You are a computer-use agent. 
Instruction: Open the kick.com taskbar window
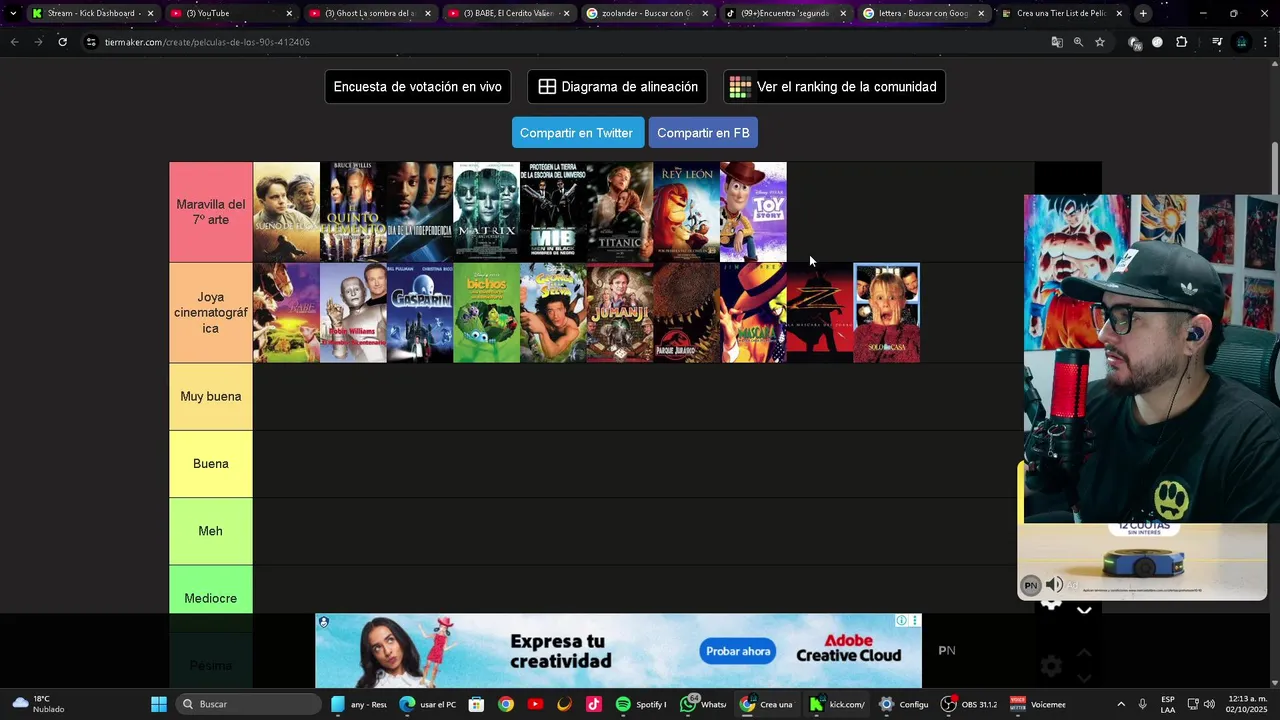(837, 704)
